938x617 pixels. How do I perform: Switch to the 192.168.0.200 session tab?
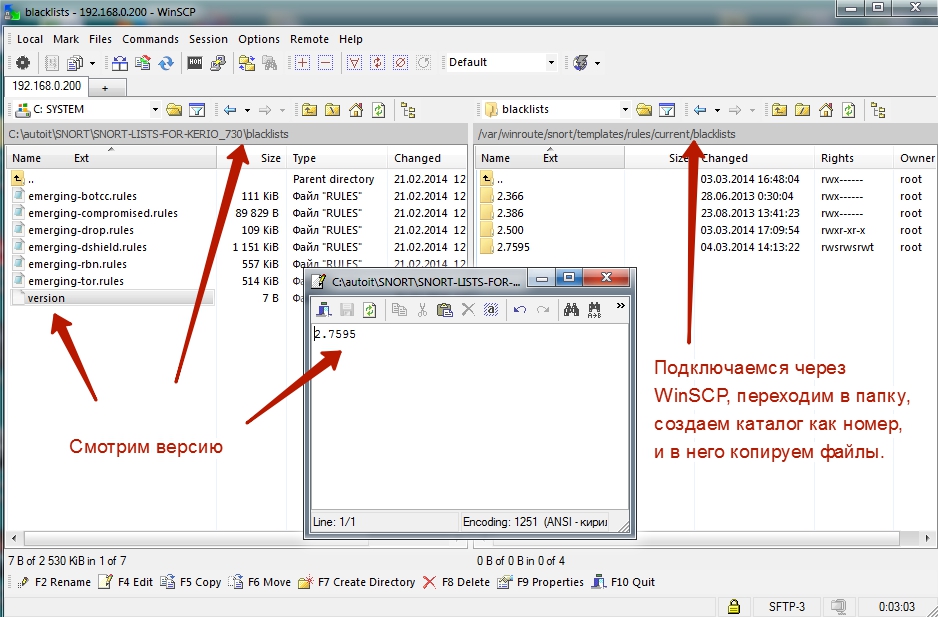(x=46, y=86)
